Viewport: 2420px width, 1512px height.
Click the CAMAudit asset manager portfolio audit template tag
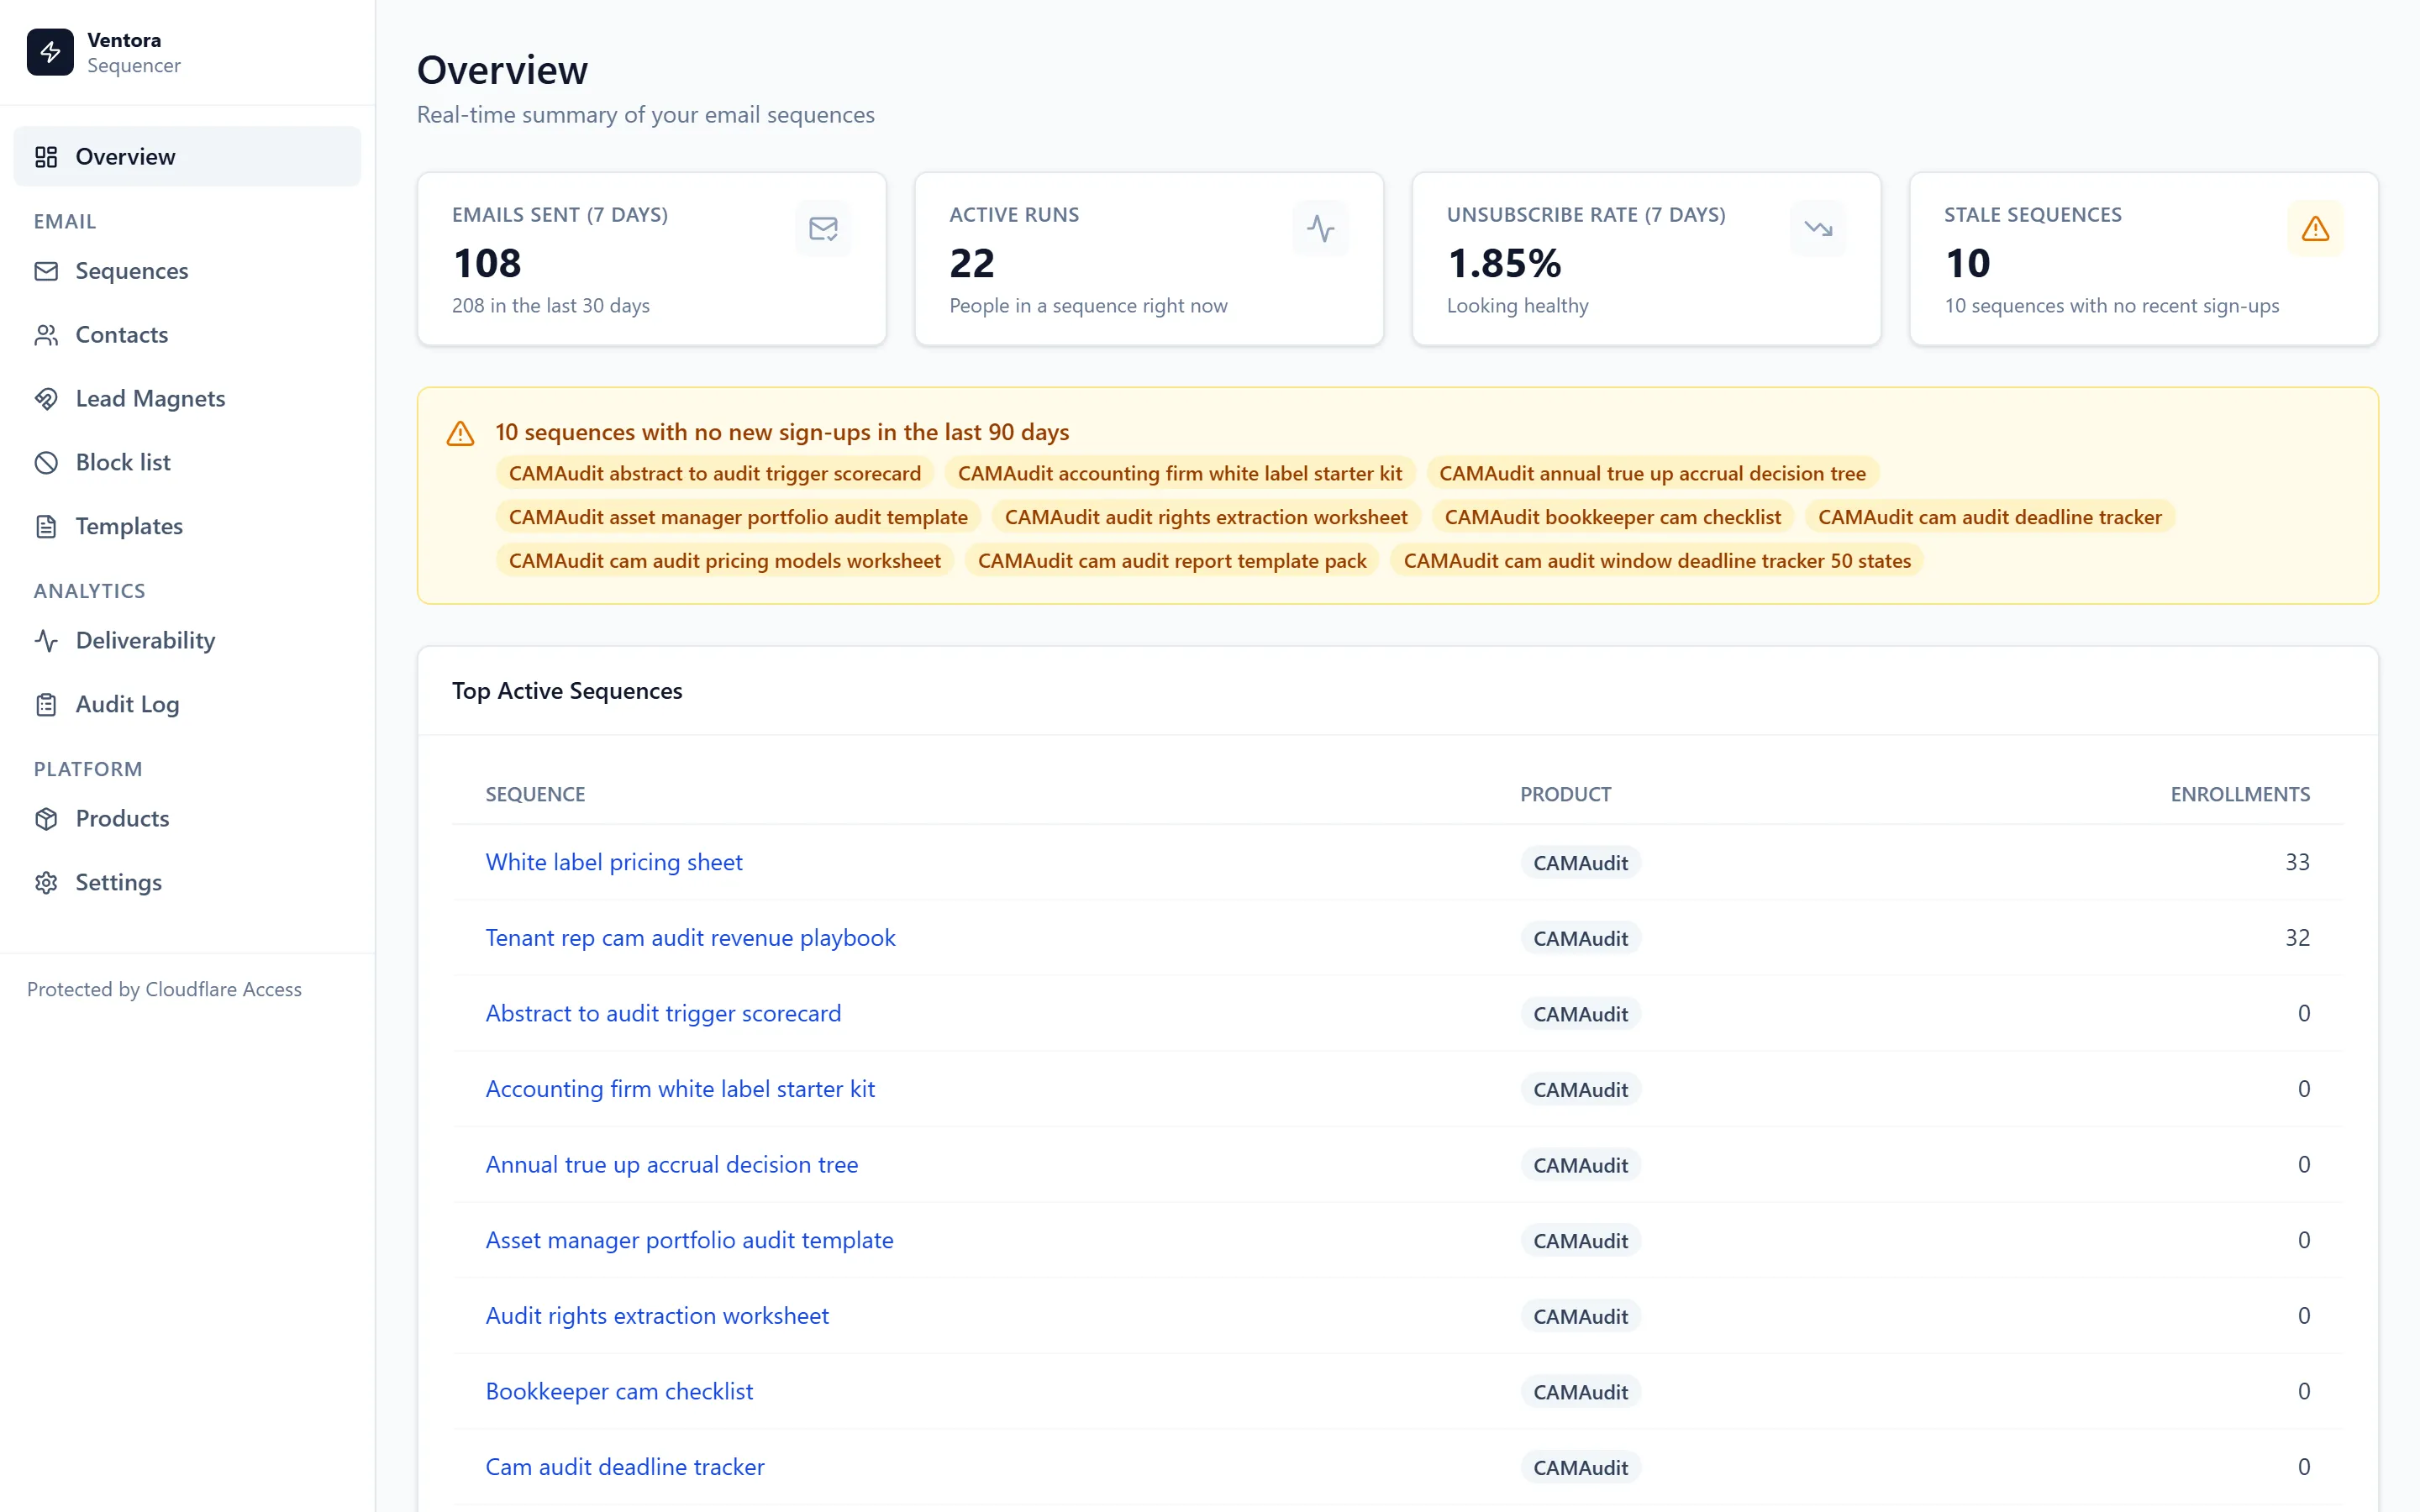pyautogui.click(x=738, y=517)
